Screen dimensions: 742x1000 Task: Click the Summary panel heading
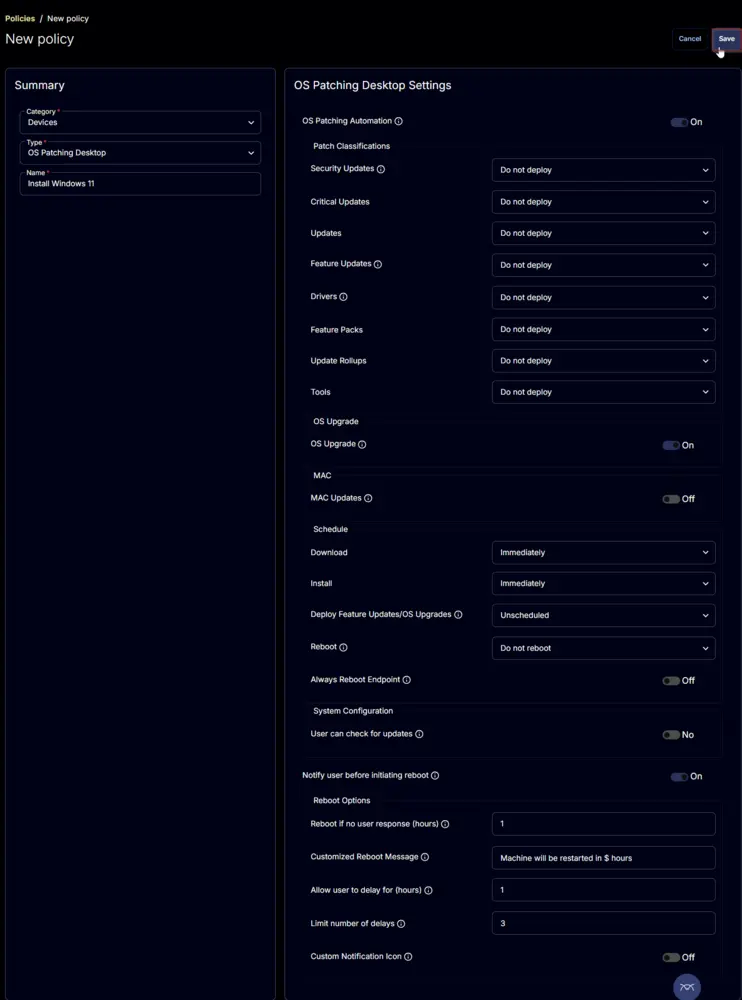point(40,85)
